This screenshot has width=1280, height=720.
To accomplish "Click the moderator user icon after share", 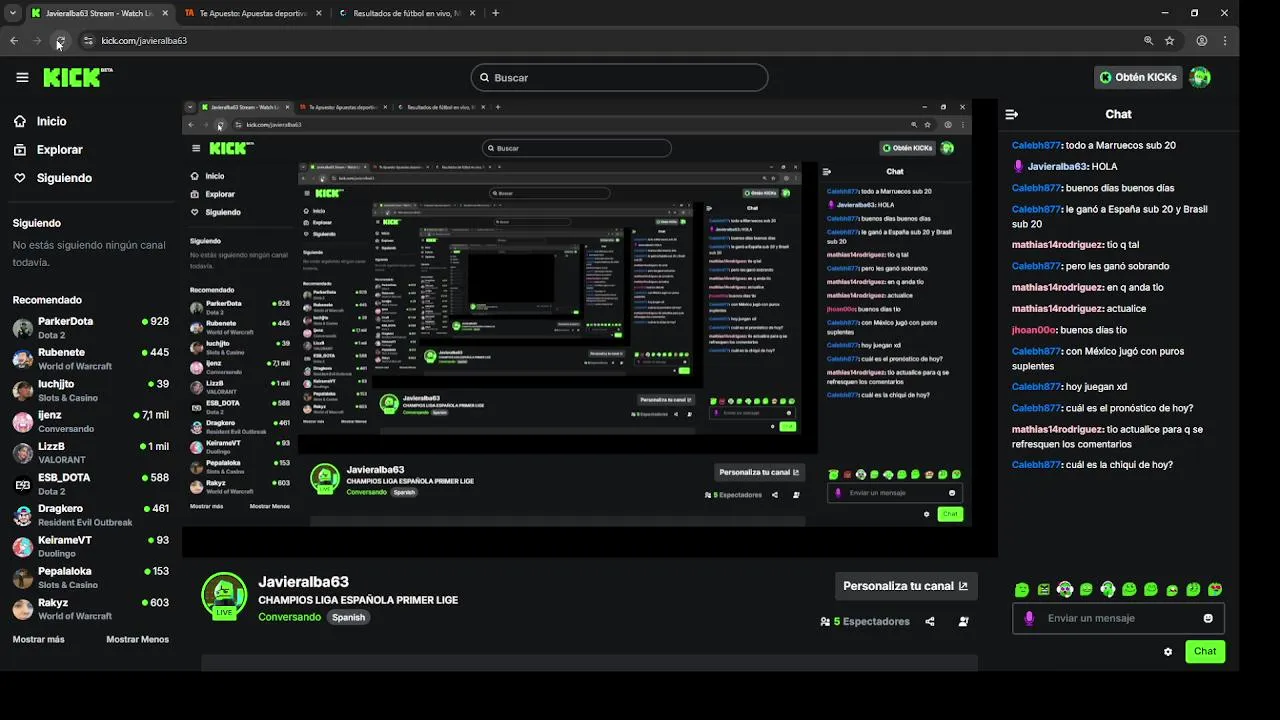I will pos(963,621).
